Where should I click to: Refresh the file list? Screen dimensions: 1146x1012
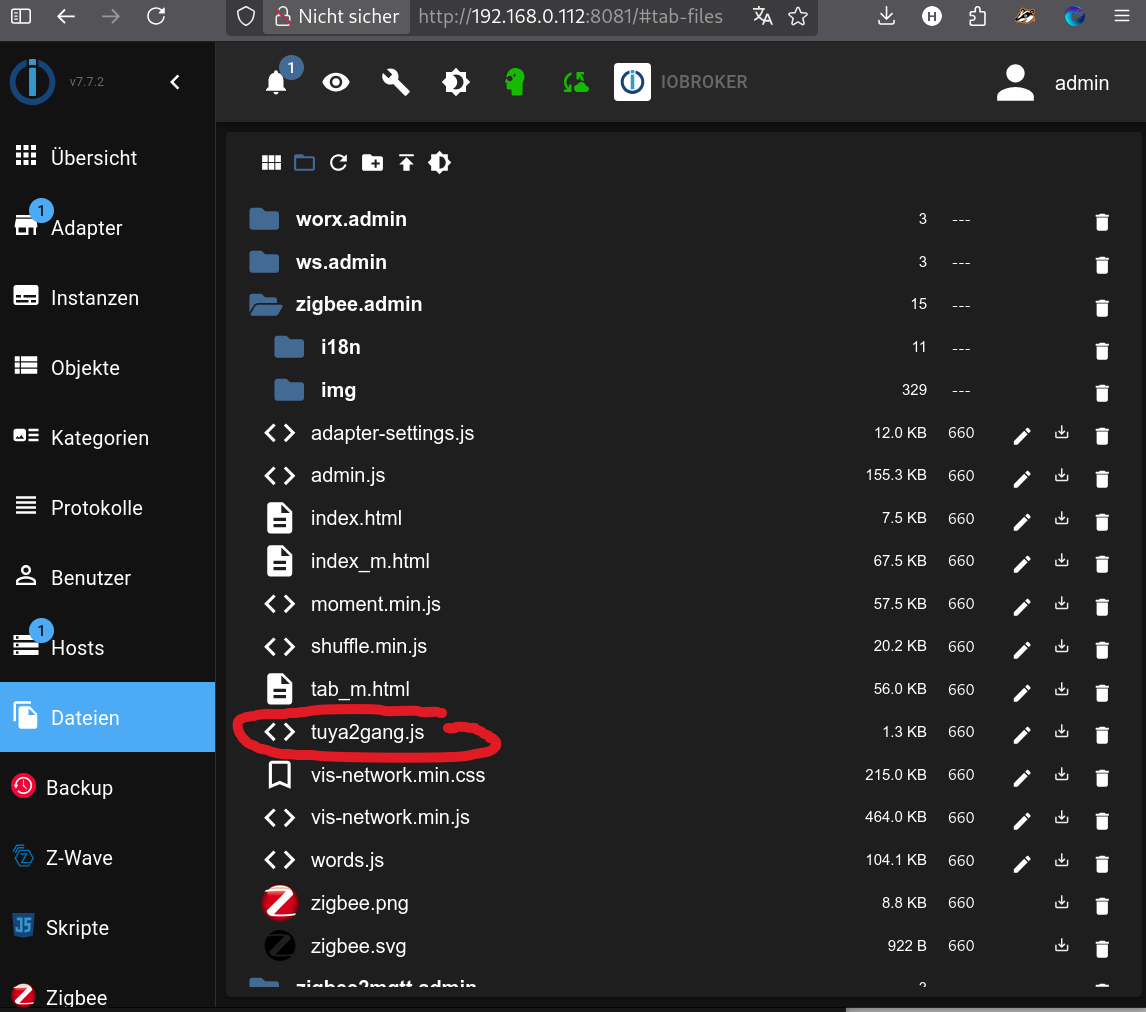338,163
